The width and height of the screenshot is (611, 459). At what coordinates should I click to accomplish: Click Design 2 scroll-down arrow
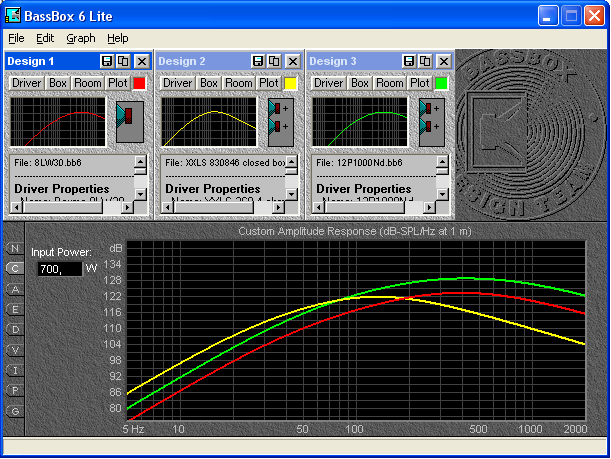tap(291, 194)
